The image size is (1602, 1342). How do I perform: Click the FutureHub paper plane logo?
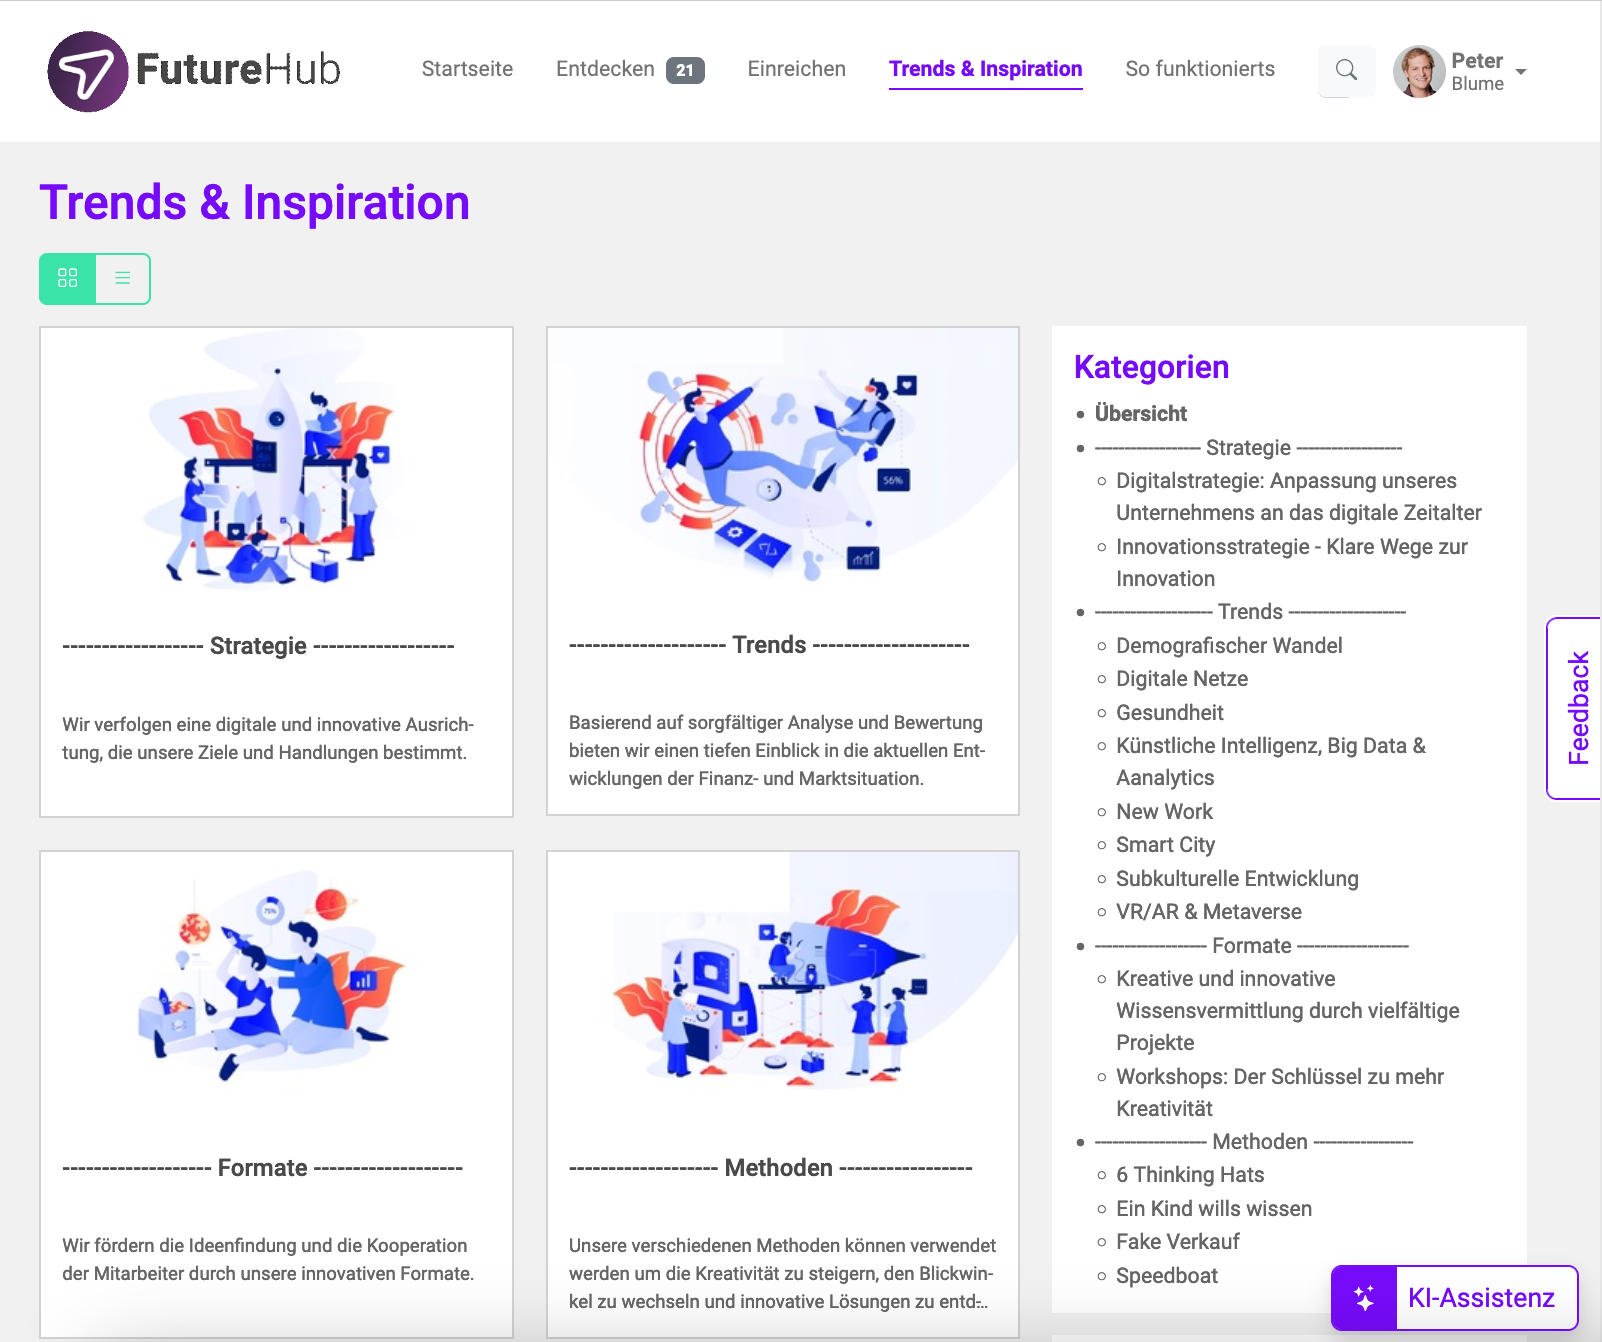[x=88, y=71]
